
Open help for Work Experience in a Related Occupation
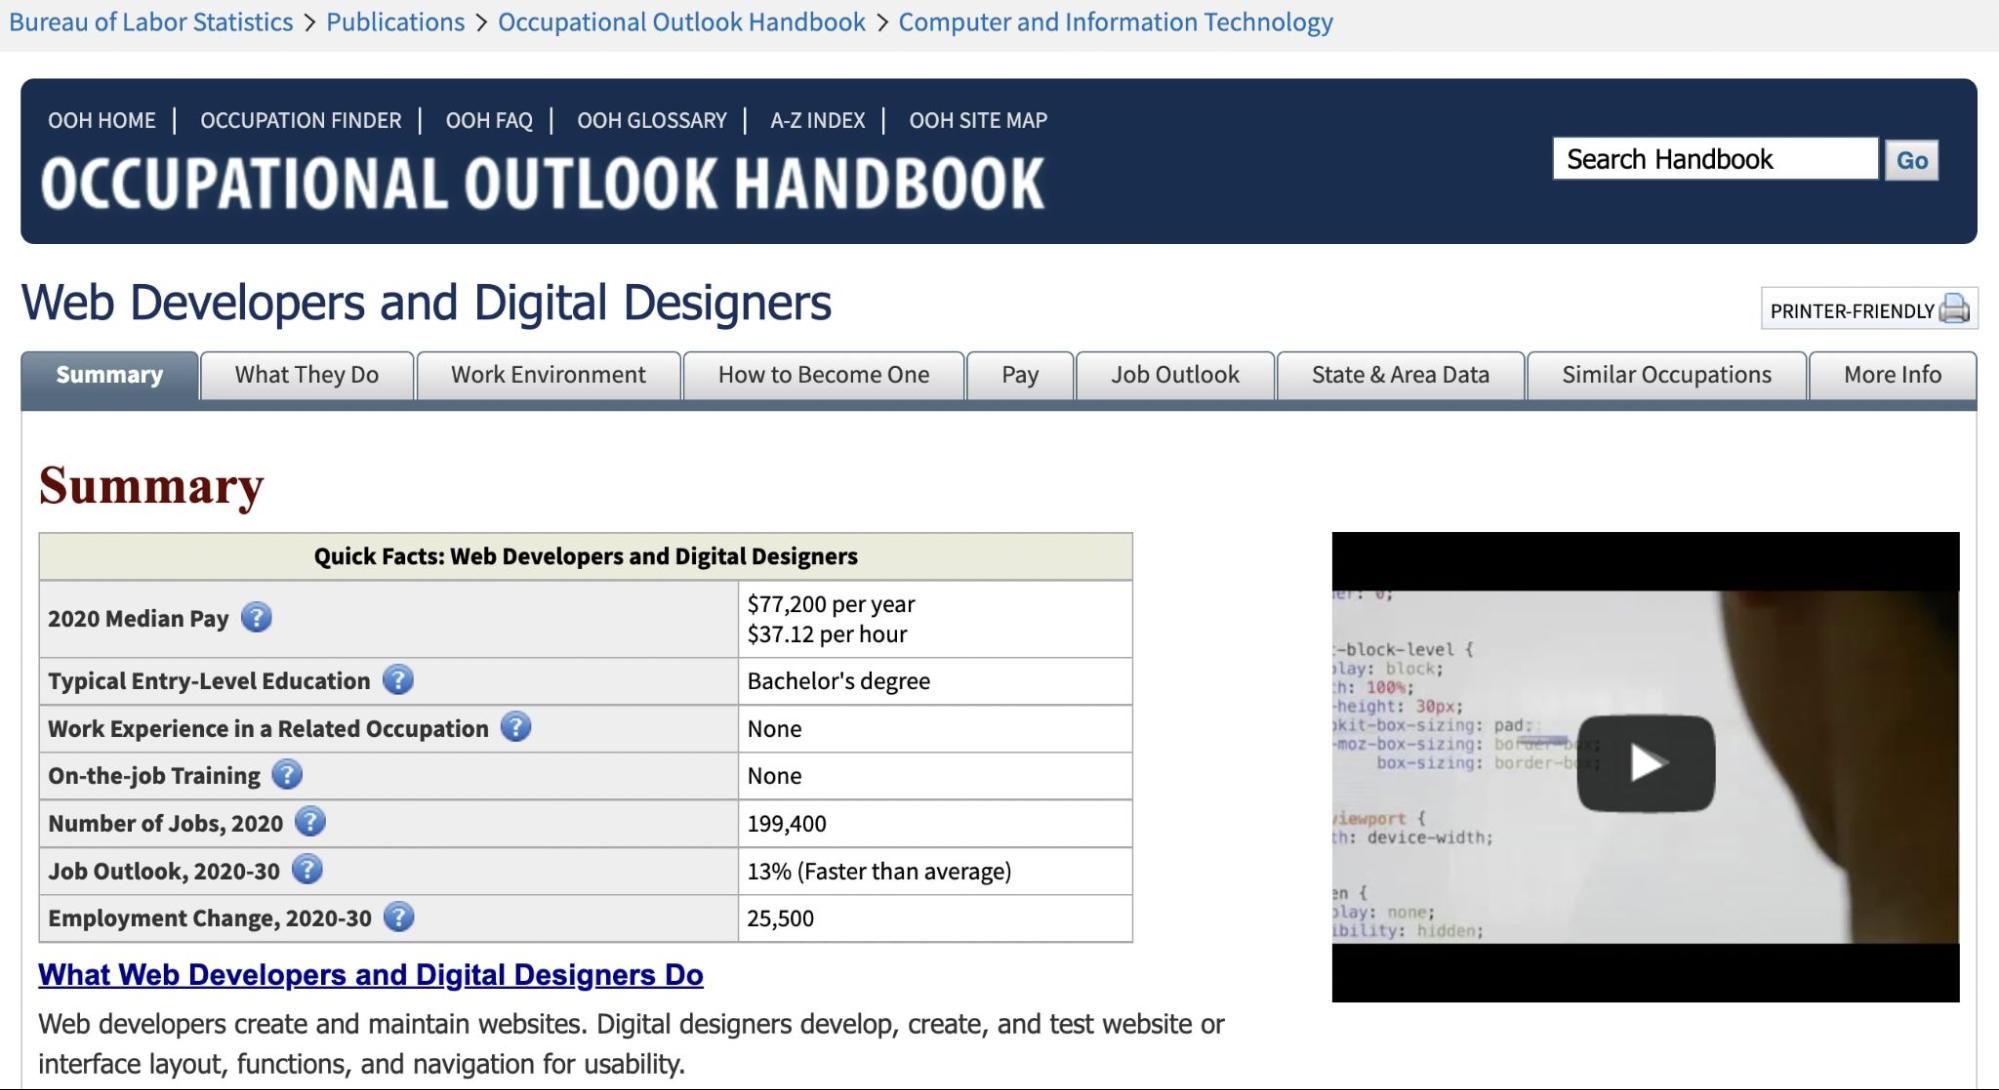tap(517, 727)
